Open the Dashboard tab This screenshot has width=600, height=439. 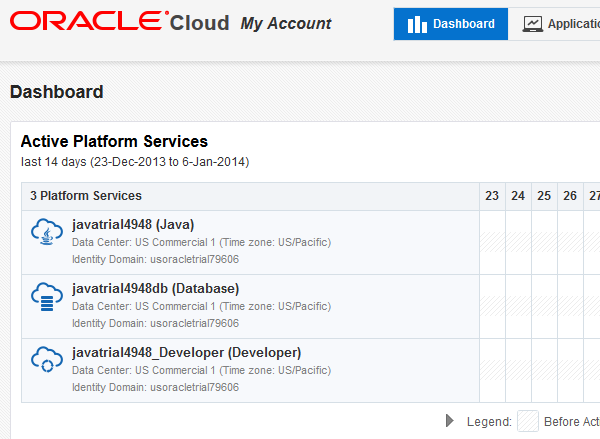click(x=451, y=24)
